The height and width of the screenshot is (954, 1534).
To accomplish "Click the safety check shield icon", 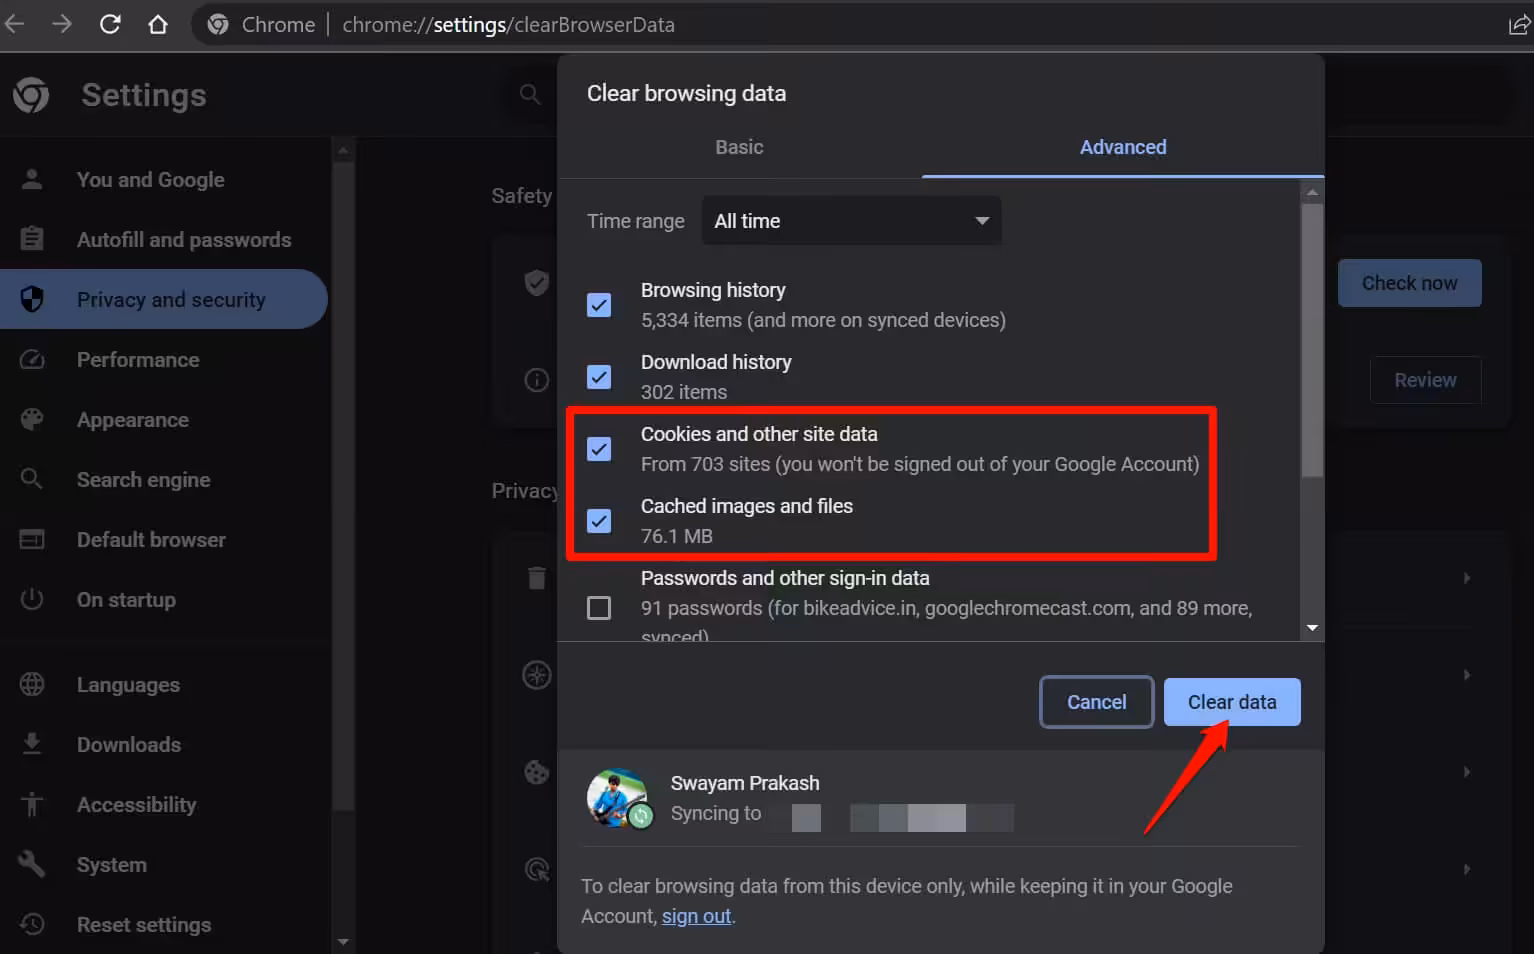I will [537, 283].
